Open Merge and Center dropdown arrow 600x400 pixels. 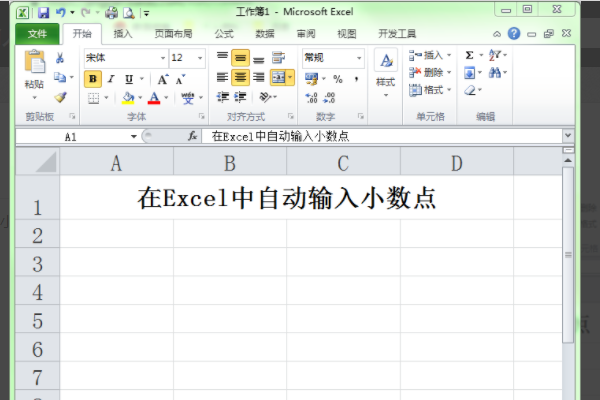(x=290, y=78)
